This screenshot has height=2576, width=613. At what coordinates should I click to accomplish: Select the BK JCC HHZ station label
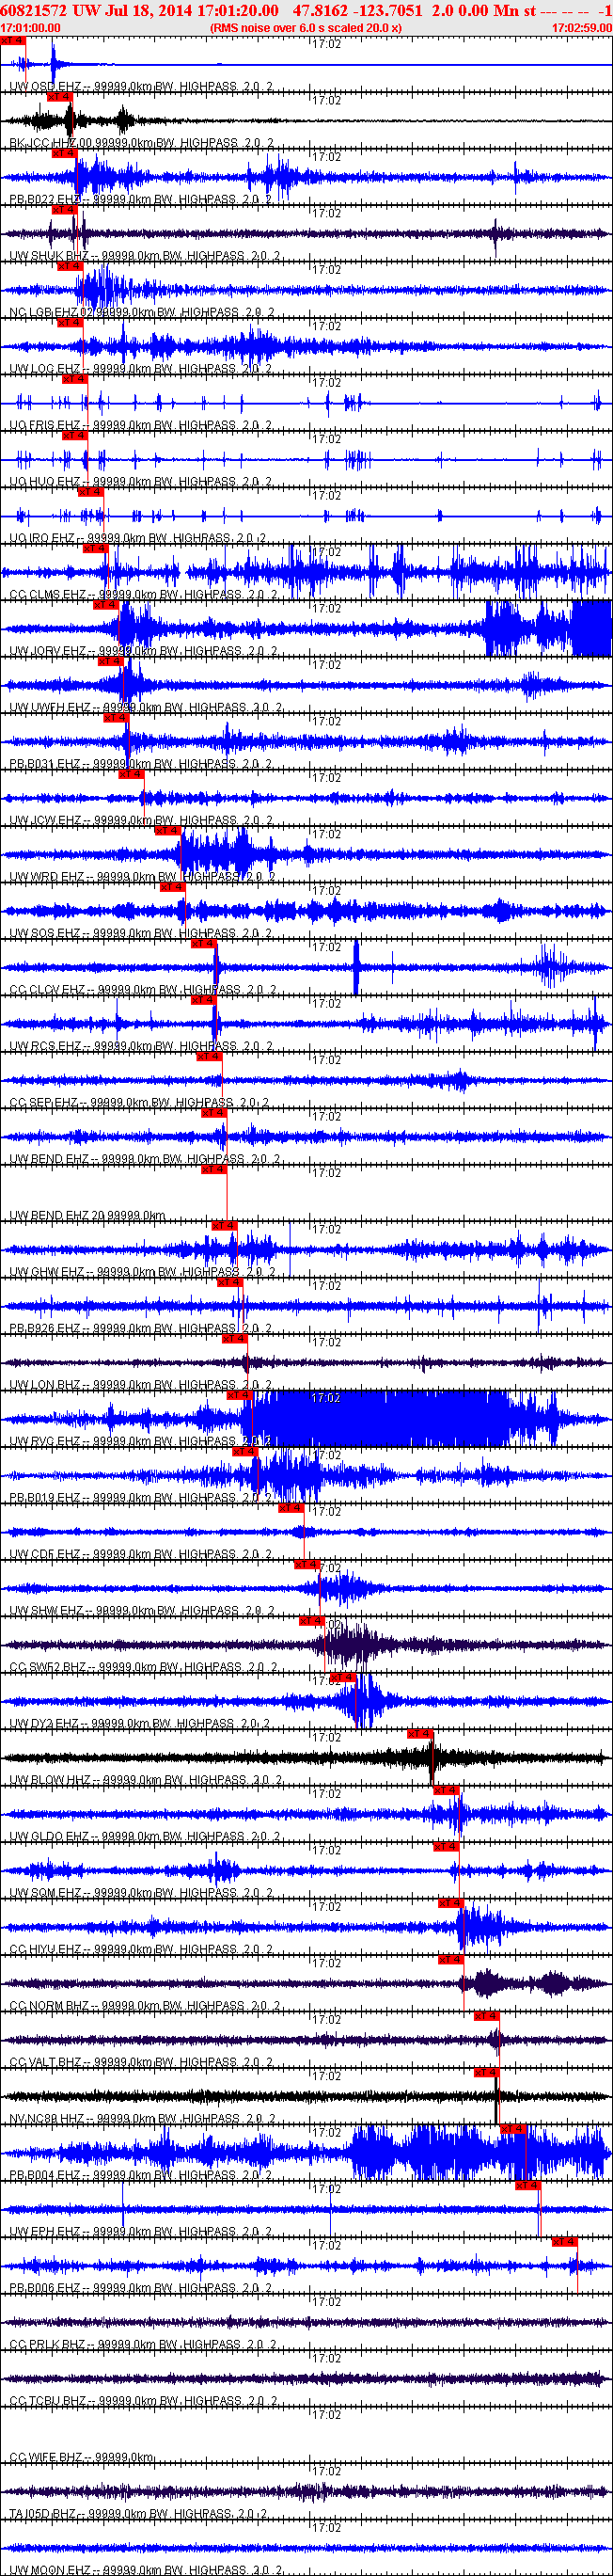tap(140, 144)
